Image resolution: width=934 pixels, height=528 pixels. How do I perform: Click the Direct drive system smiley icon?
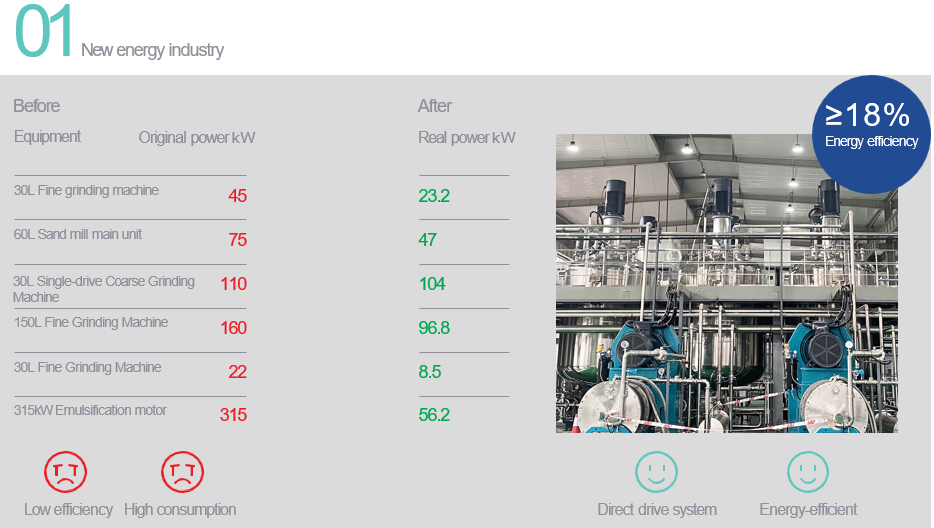(657, 472)
